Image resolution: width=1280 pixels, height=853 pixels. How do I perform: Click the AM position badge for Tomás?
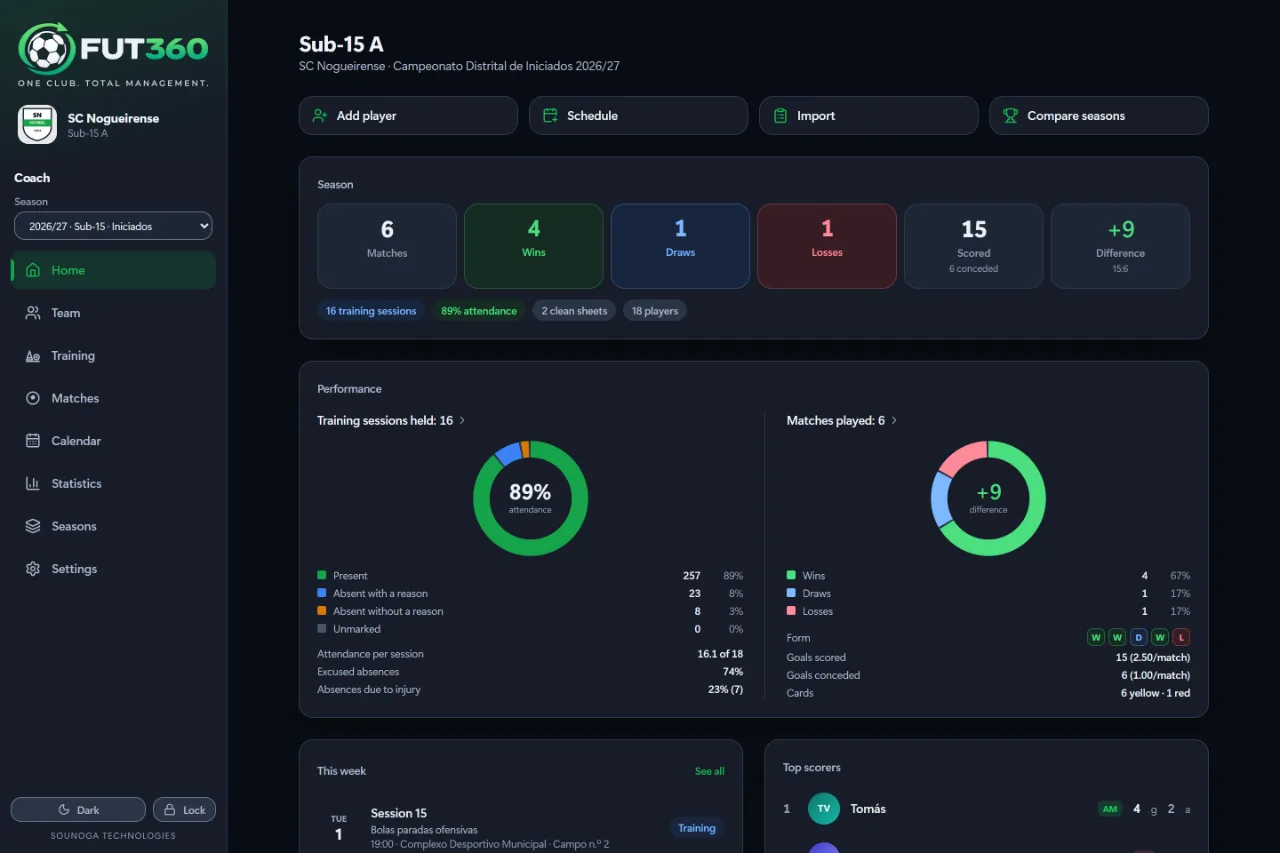pyautogui.click(x=1110, y=809)
